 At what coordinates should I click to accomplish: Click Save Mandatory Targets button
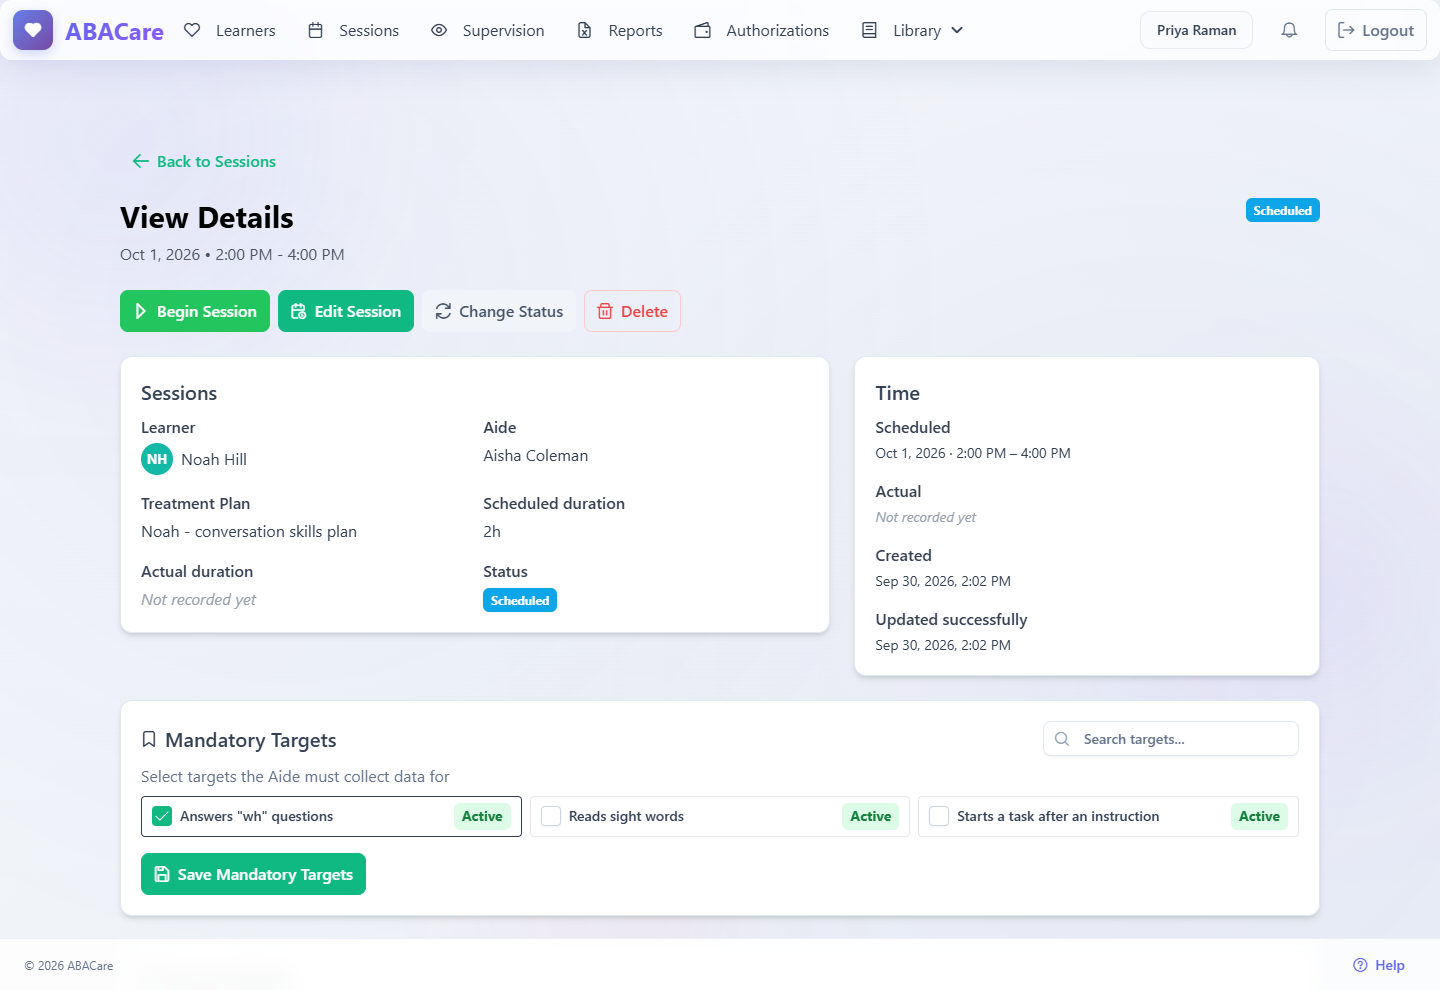pyautogui.click(x=253, y=874)
